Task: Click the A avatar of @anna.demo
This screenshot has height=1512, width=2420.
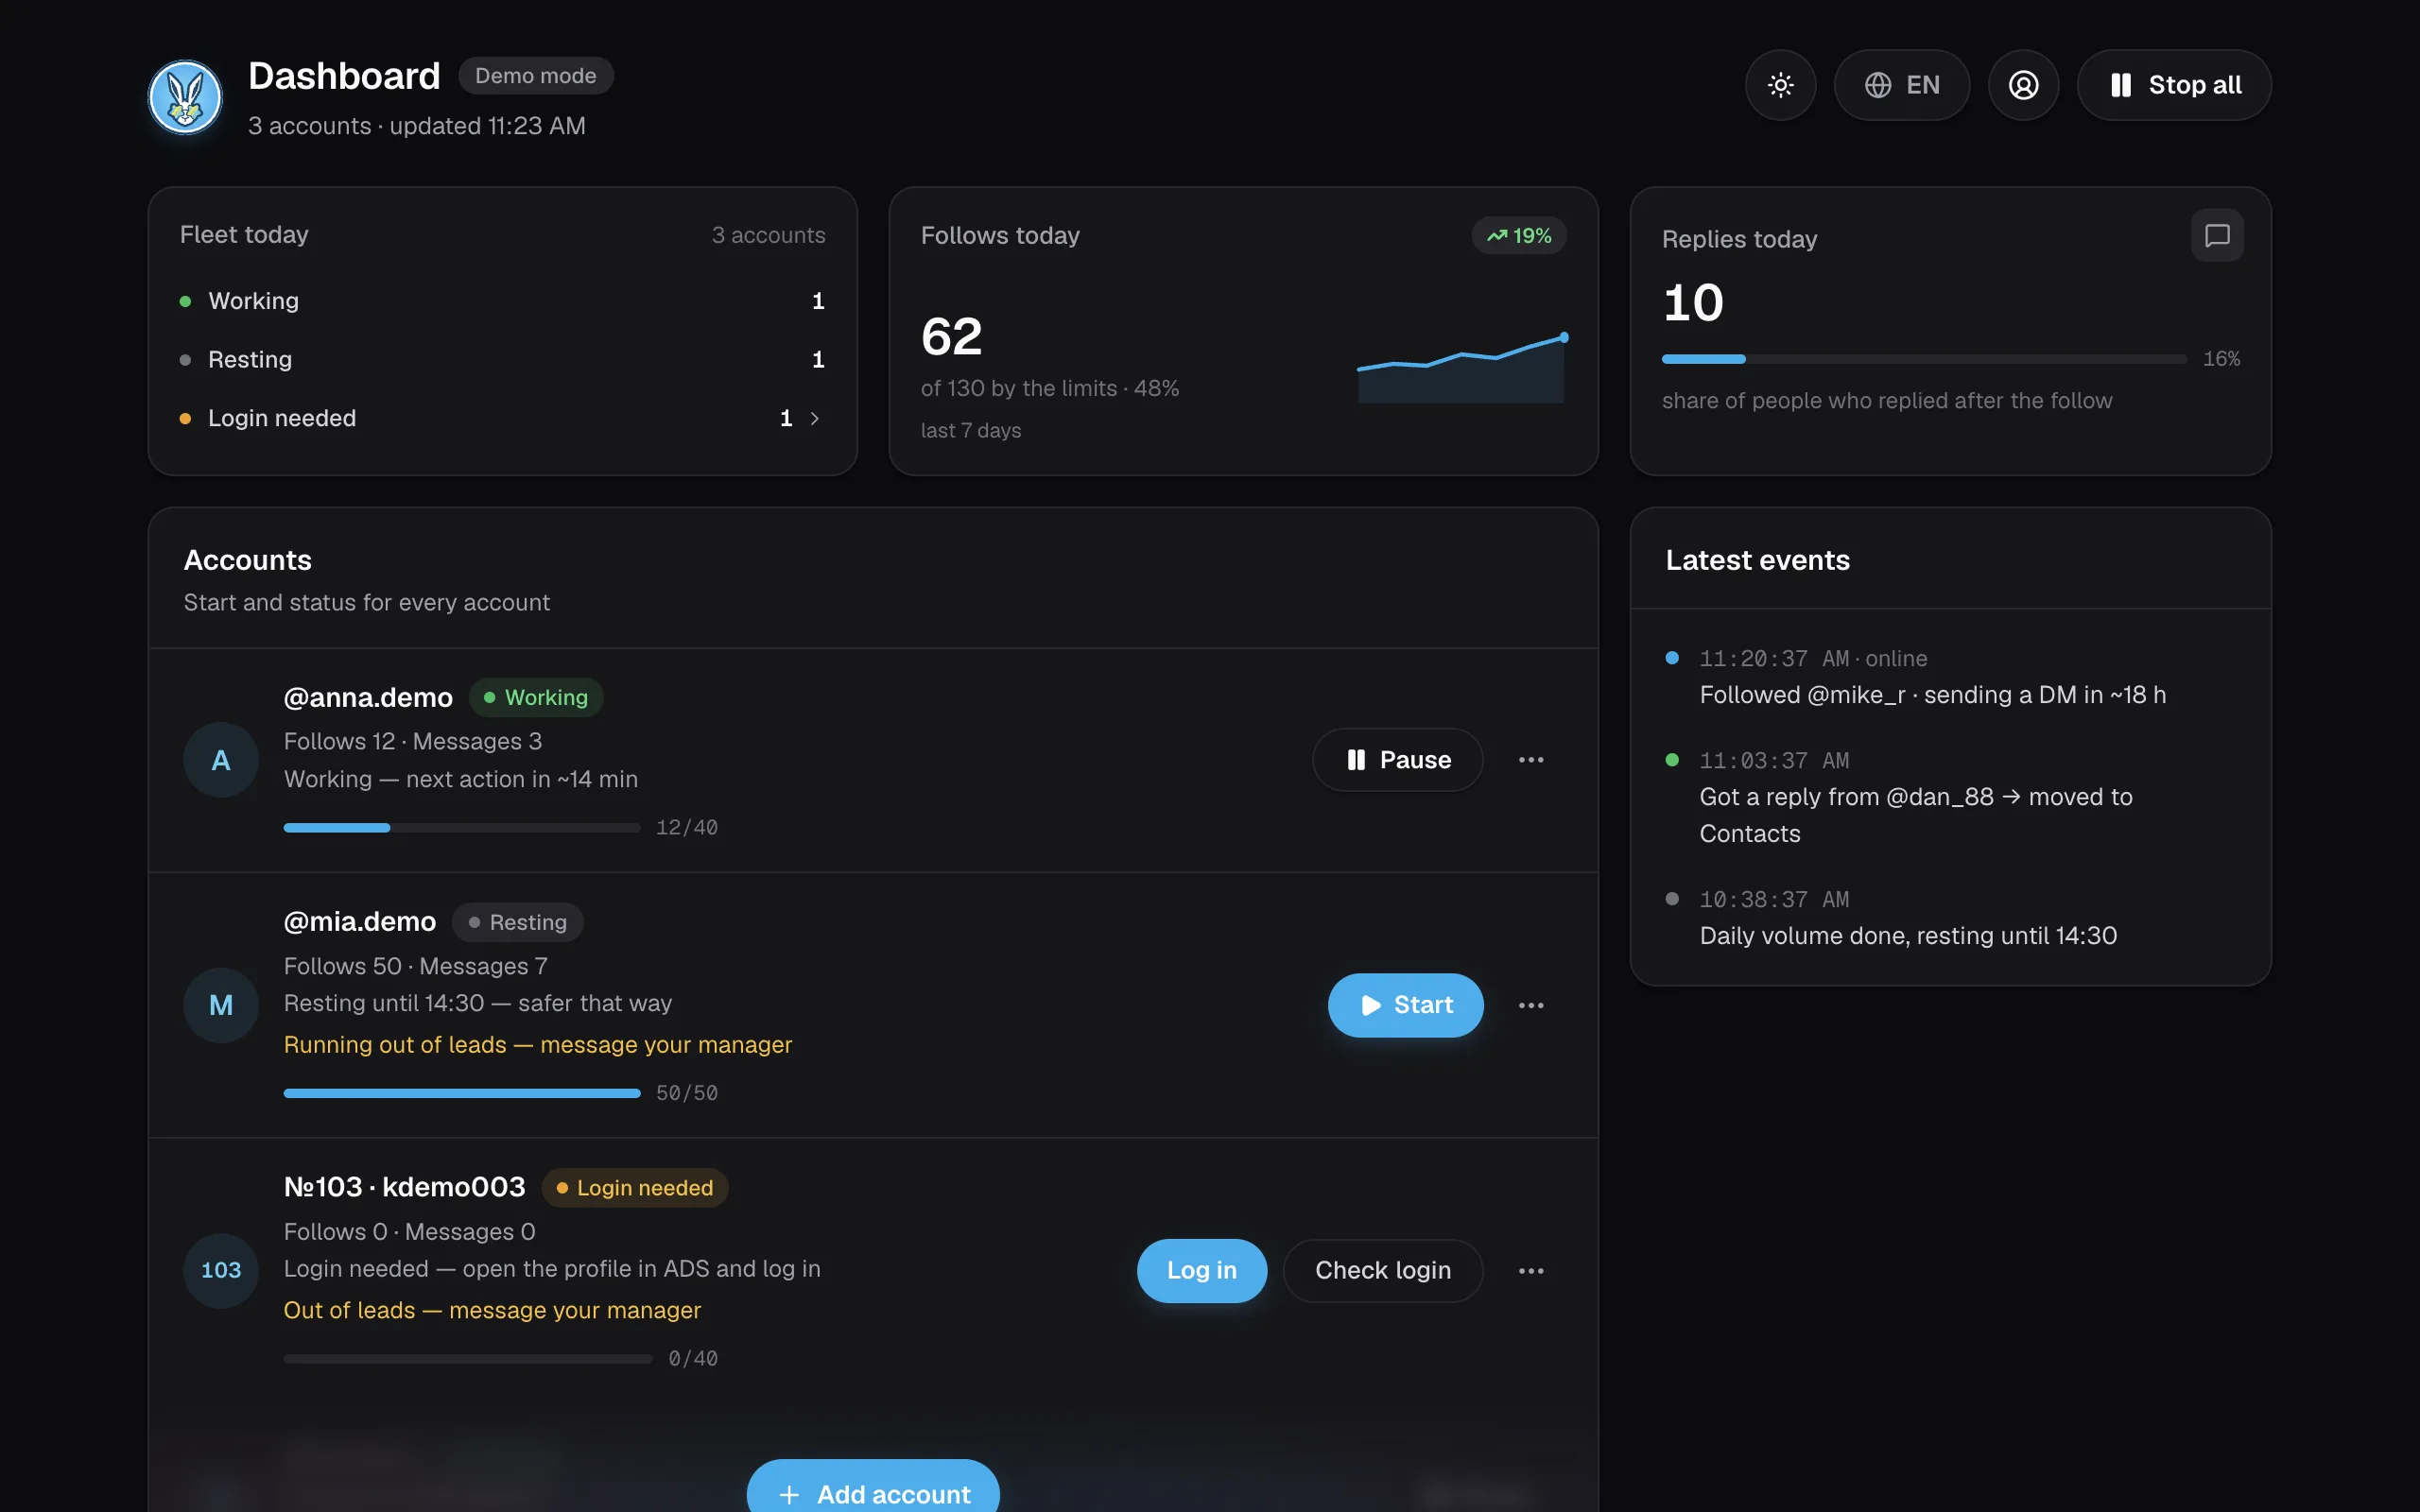Action: point(221,760)
